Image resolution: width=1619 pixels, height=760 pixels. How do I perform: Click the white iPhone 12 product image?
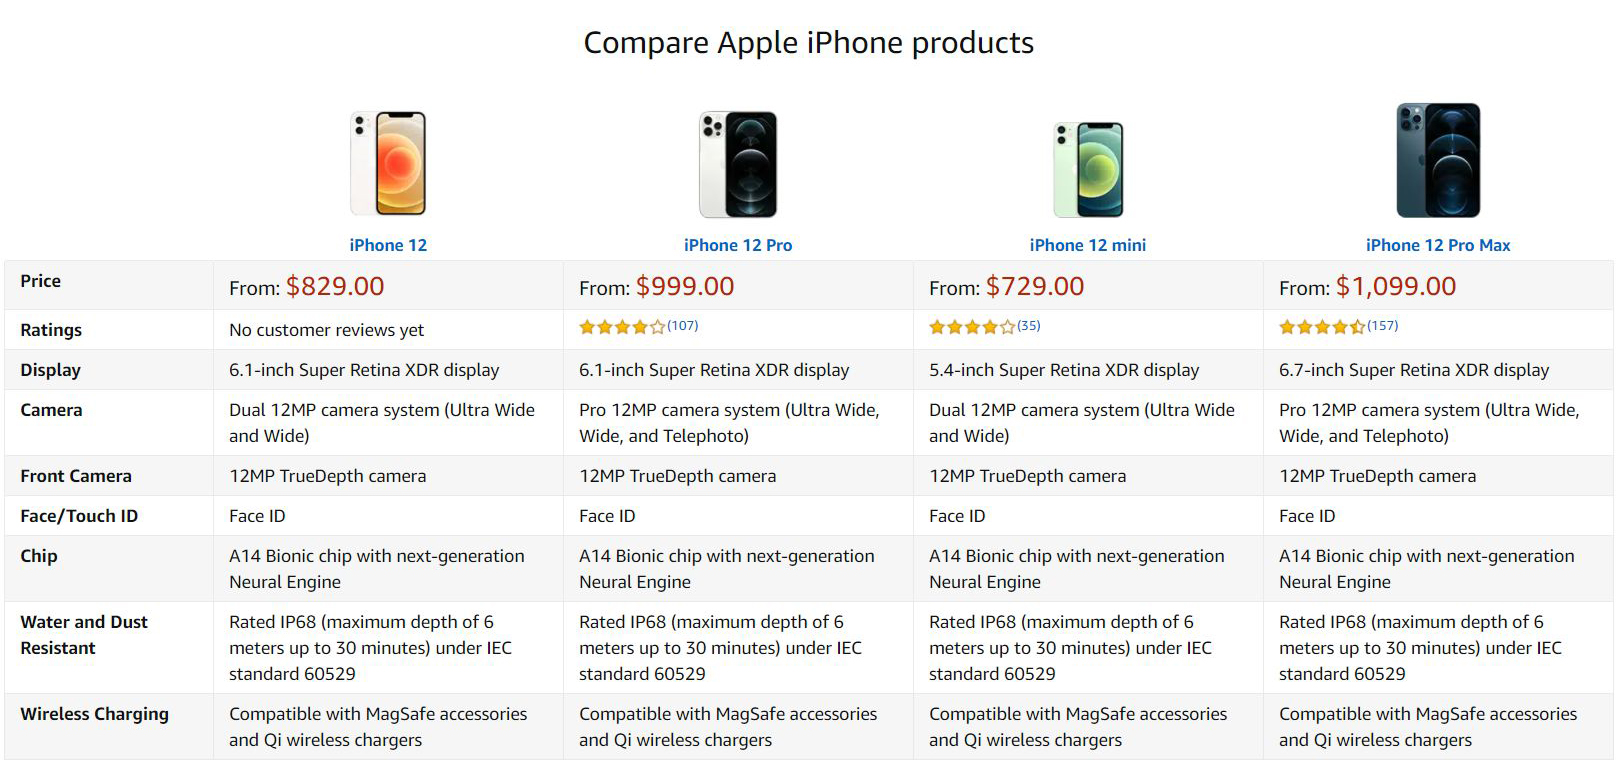388,164
